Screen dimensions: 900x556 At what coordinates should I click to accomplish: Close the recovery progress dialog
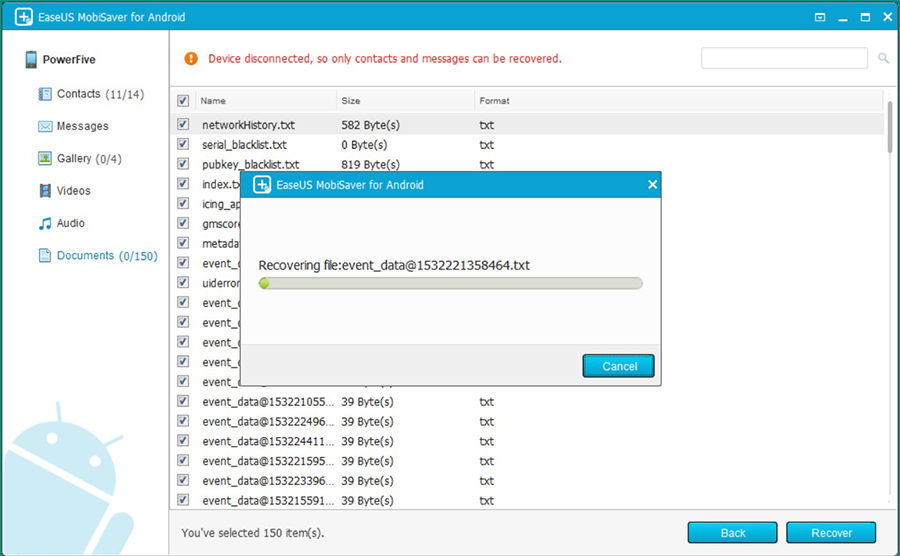[652, 185]
